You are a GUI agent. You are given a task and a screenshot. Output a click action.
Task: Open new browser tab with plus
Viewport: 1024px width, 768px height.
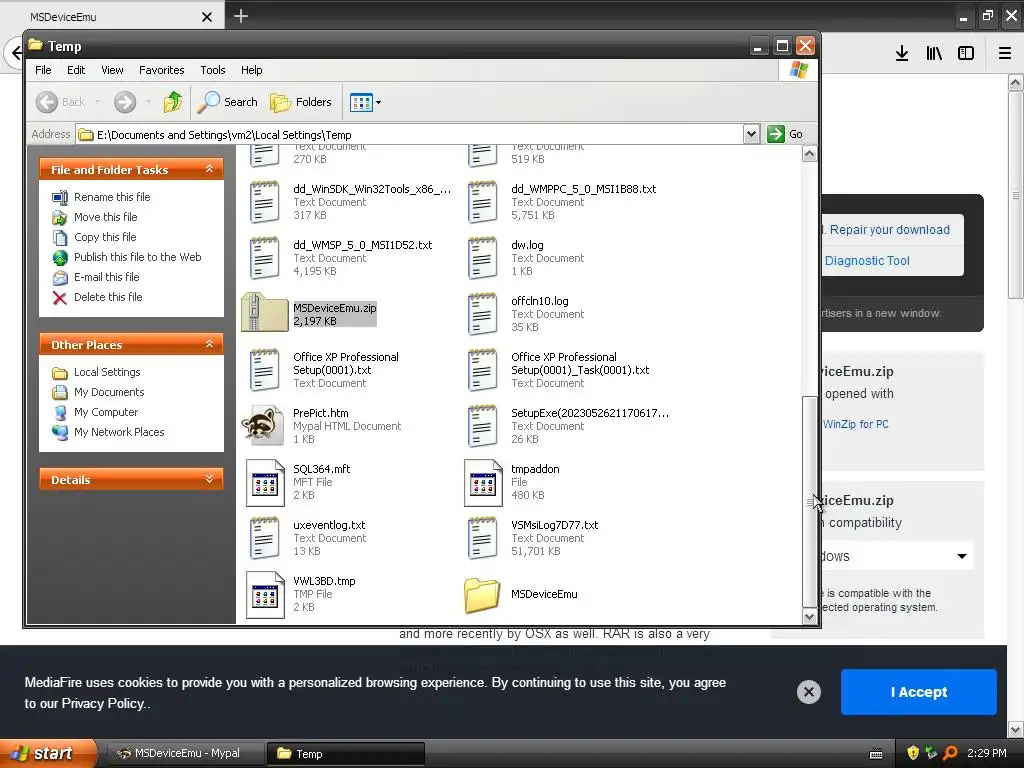coord(240,16)
